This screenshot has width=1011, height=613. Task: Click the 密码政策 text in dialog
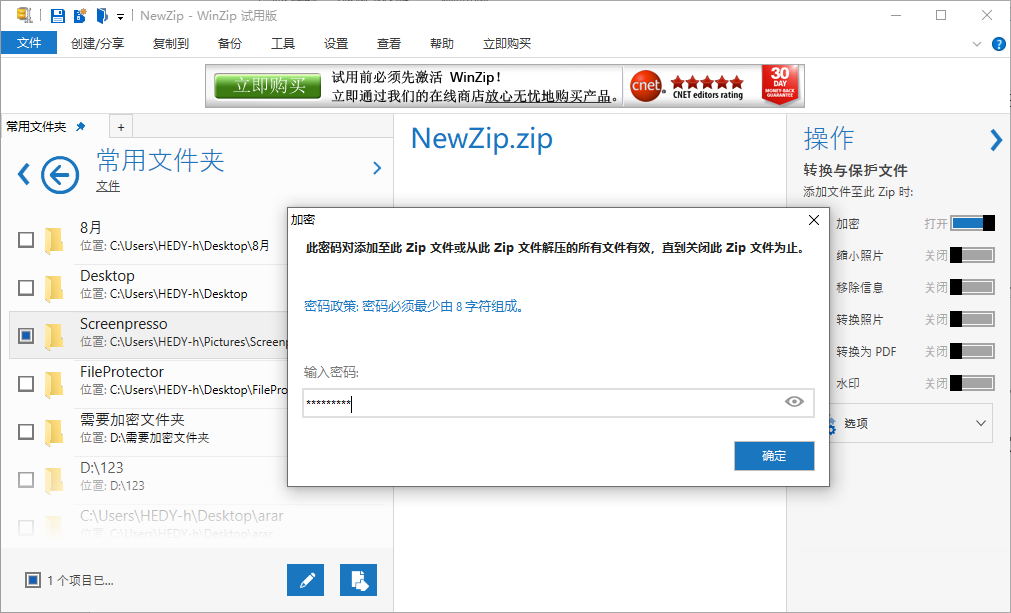coord(414,306)
